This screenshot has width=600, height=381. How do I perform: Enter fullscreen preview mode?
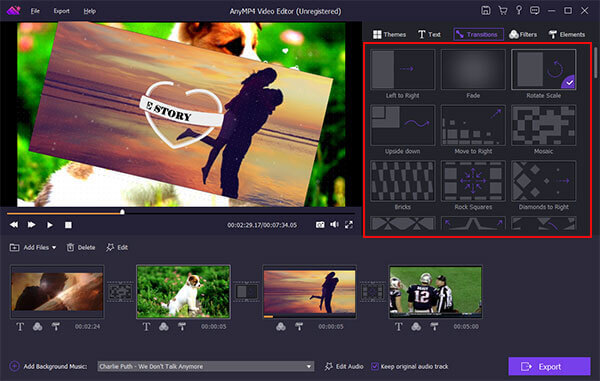pyautogui.click(x=349, y=225)
